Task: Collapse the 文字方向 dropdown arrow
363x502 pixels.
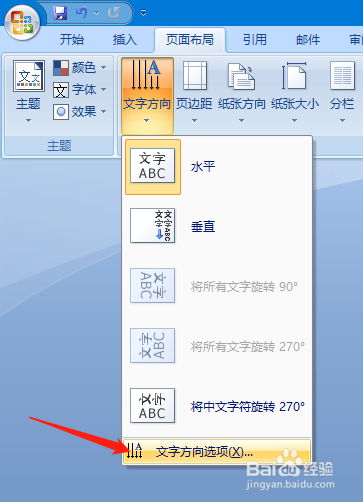Action: [x=147, y=120]
